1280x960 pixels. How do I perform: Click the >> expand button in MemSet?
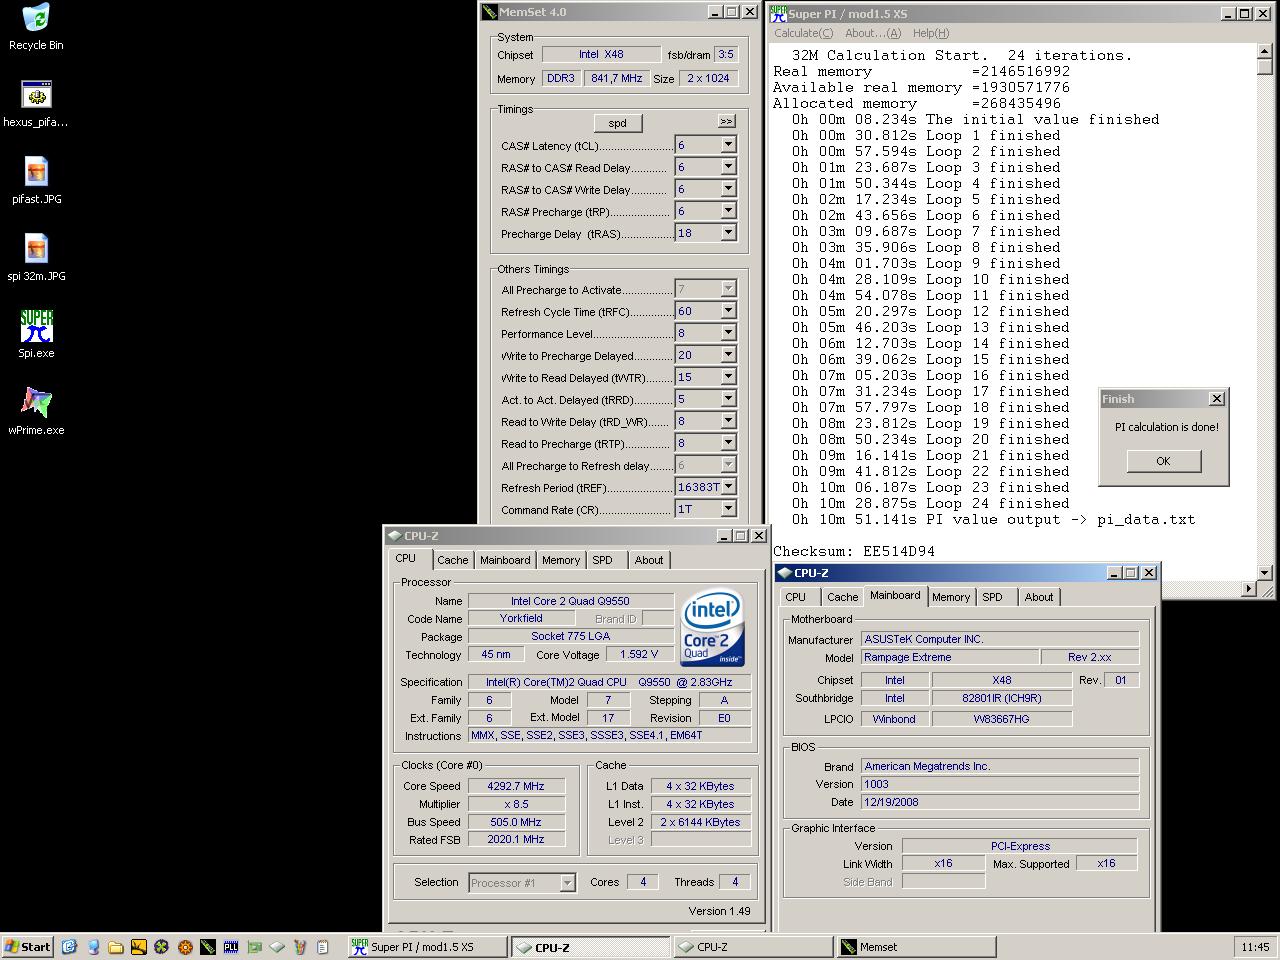pyautogui.click(x=726, y=121)
